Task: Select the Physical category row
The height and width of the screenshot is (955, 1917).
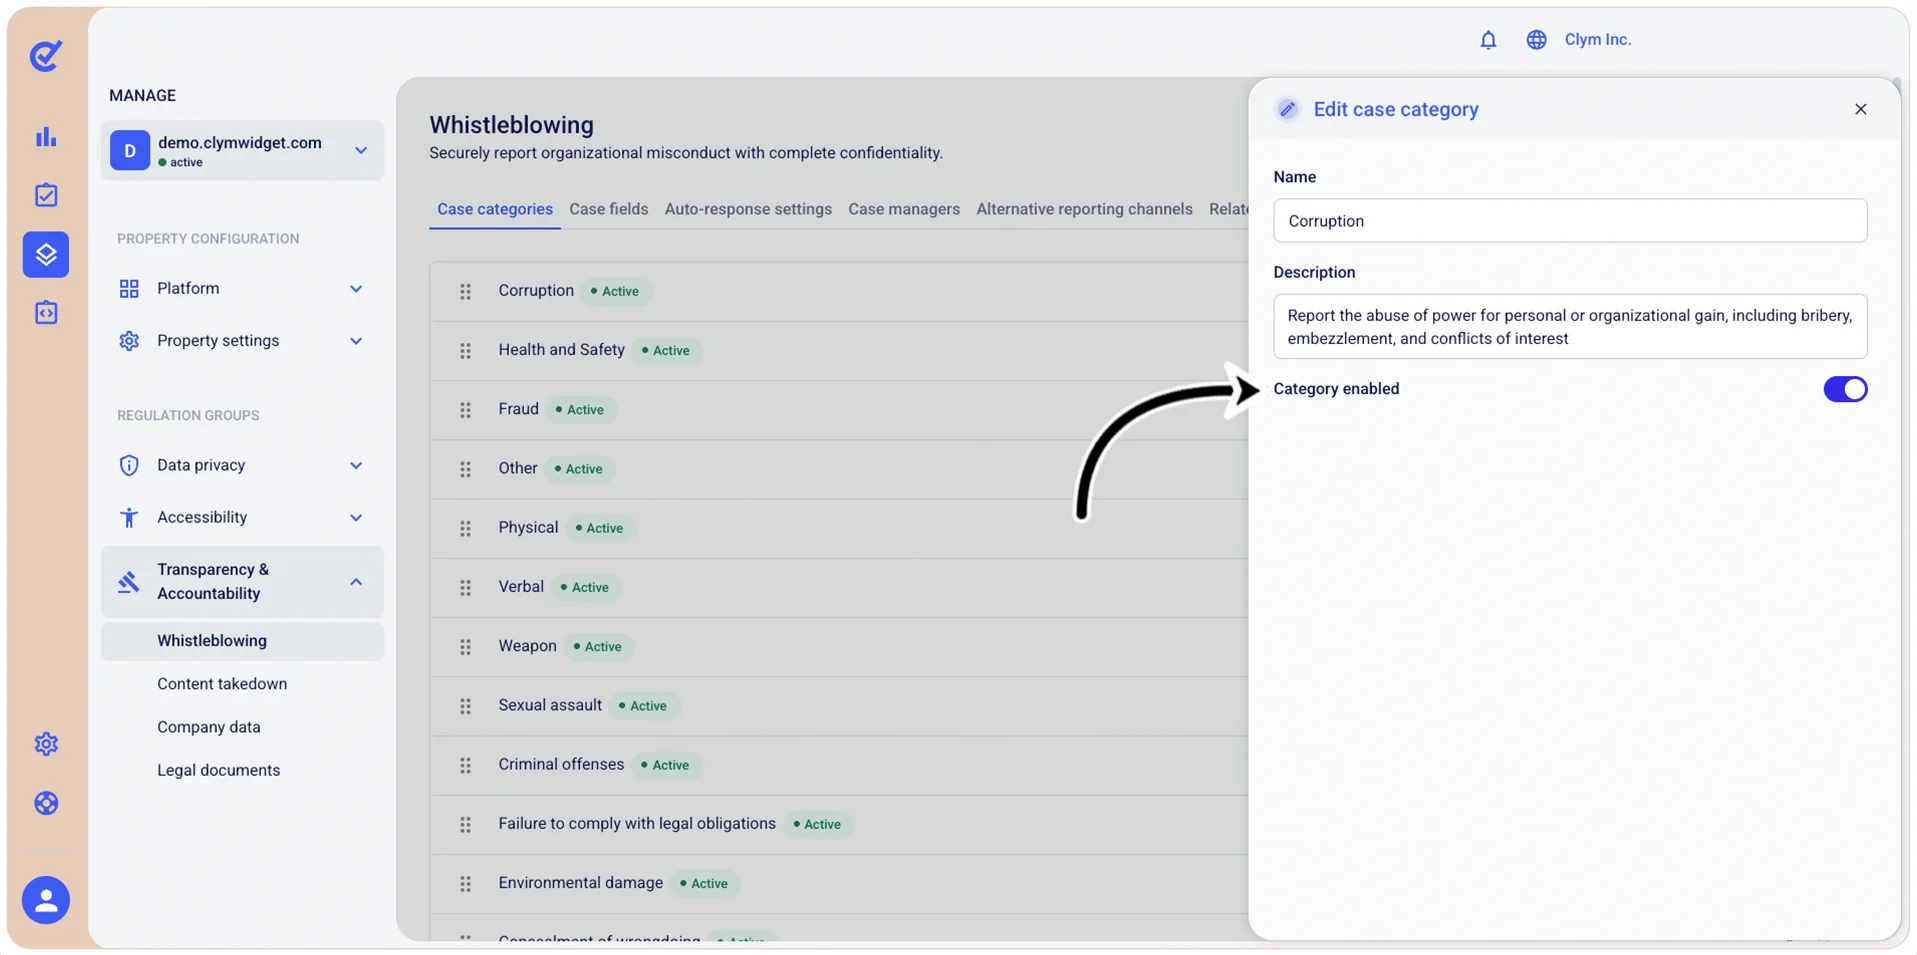Action: tap(839, 528)
